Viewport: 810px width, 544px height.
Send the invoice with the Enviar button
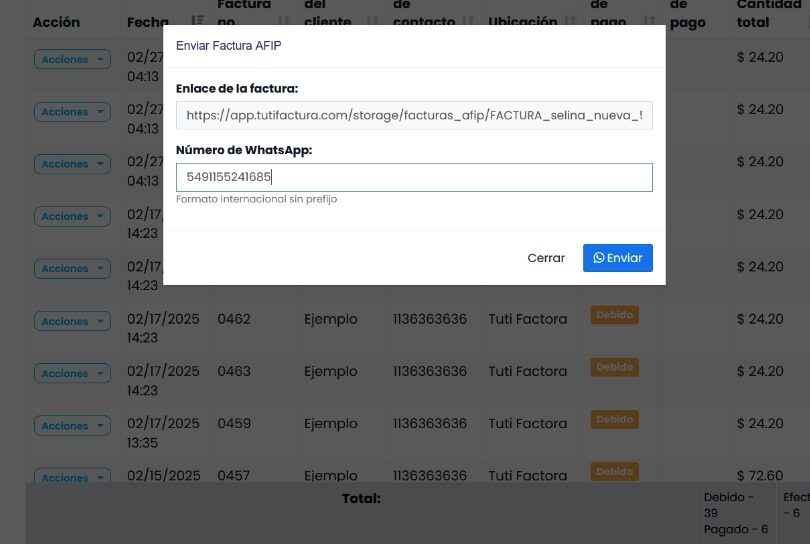pos(617,258)
